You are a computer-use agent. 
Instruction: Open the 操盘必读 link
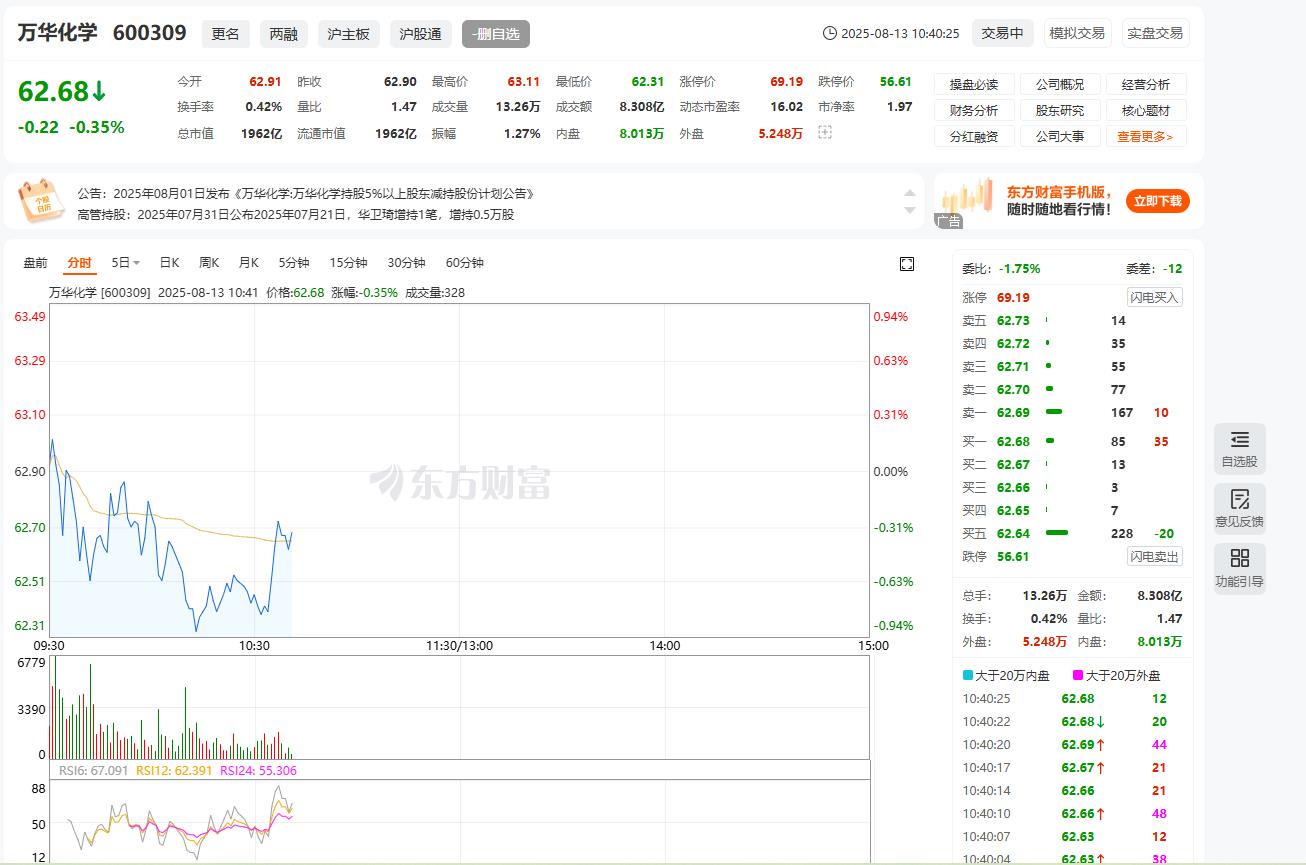974,84
